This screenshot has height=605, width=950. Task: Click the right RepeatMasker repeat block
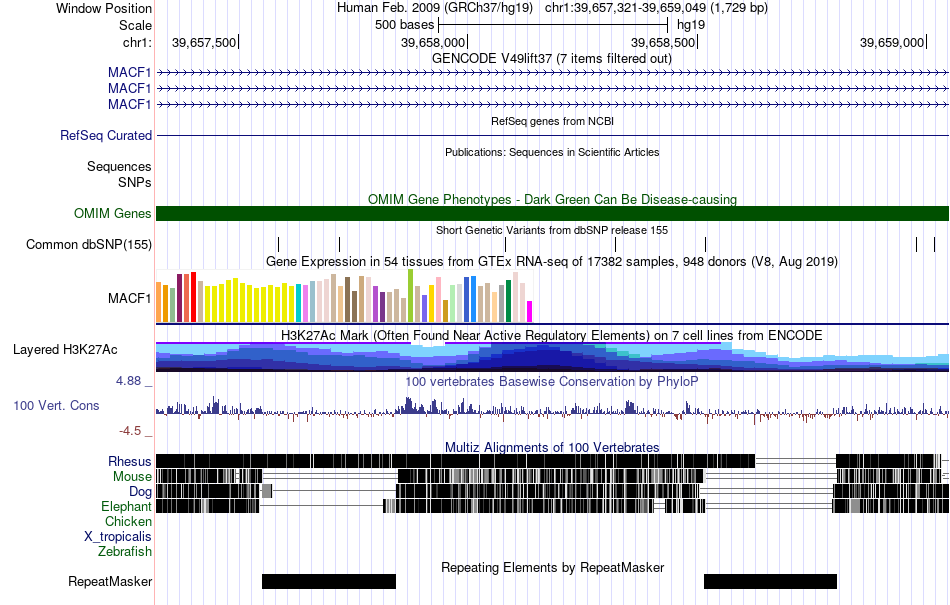coord(770,581)
